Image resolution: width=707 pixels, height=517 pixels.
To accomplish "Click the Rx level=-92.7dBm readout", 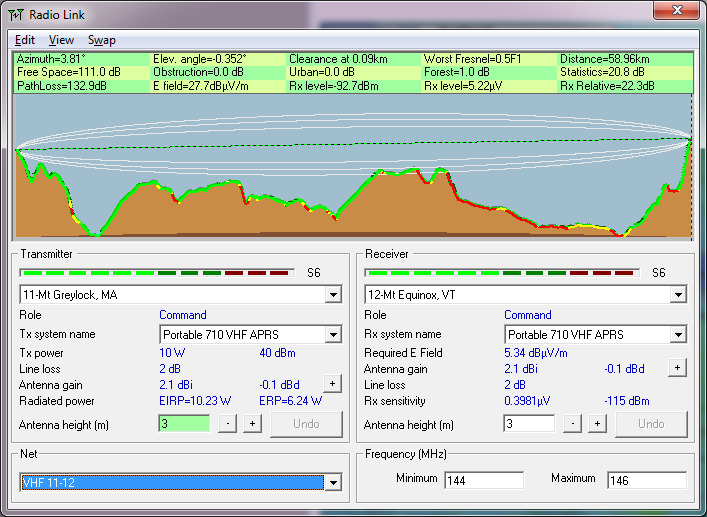I will 334,86.
